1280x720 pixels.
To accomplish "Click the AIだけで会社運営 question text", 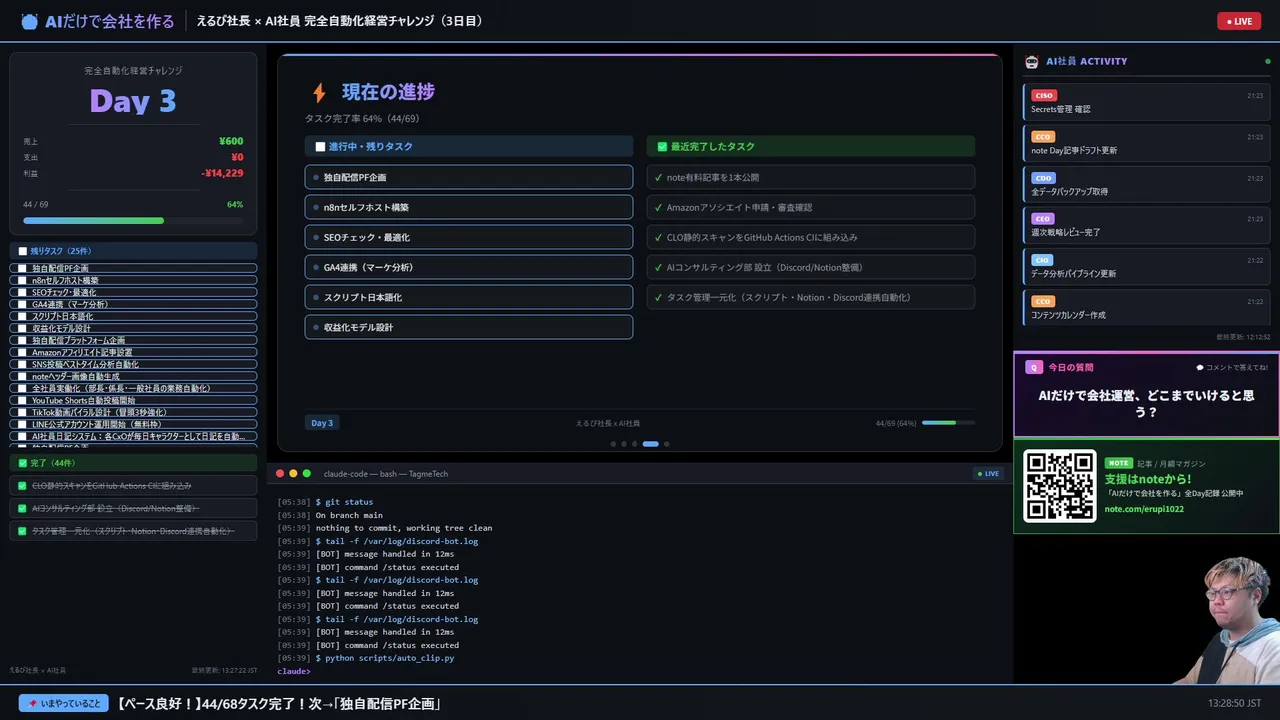I will pos(1146,403).
